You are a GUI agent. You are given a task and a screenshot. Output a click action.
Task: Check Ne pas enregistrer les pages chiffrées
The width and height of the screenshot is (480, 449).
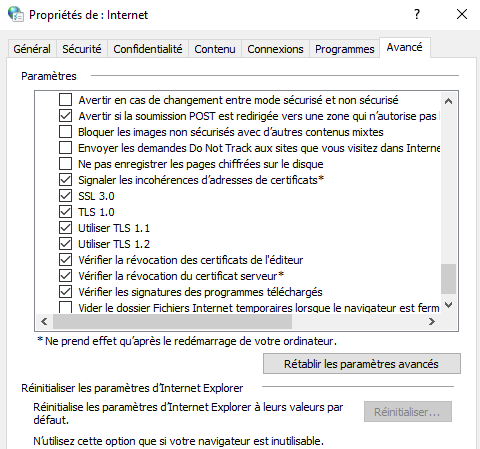65,164
